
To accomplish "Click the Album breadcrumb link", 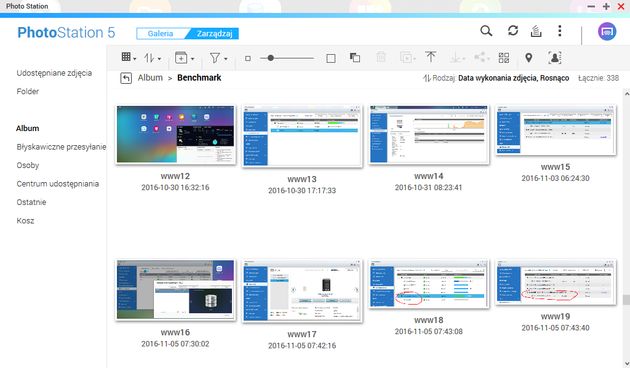I will click(x=150, y=78).
